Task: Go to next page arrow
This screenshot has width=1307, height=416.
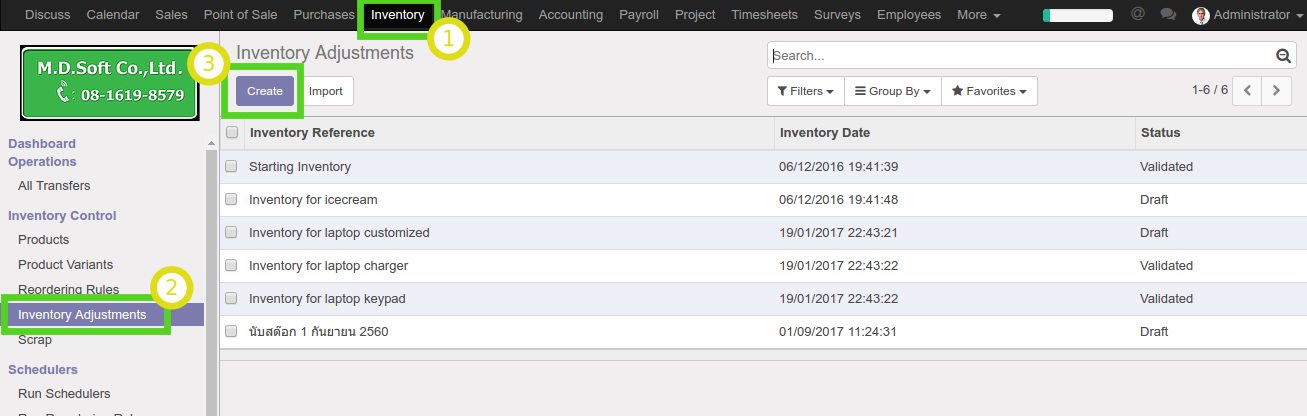Action: tap(1276, 90)
